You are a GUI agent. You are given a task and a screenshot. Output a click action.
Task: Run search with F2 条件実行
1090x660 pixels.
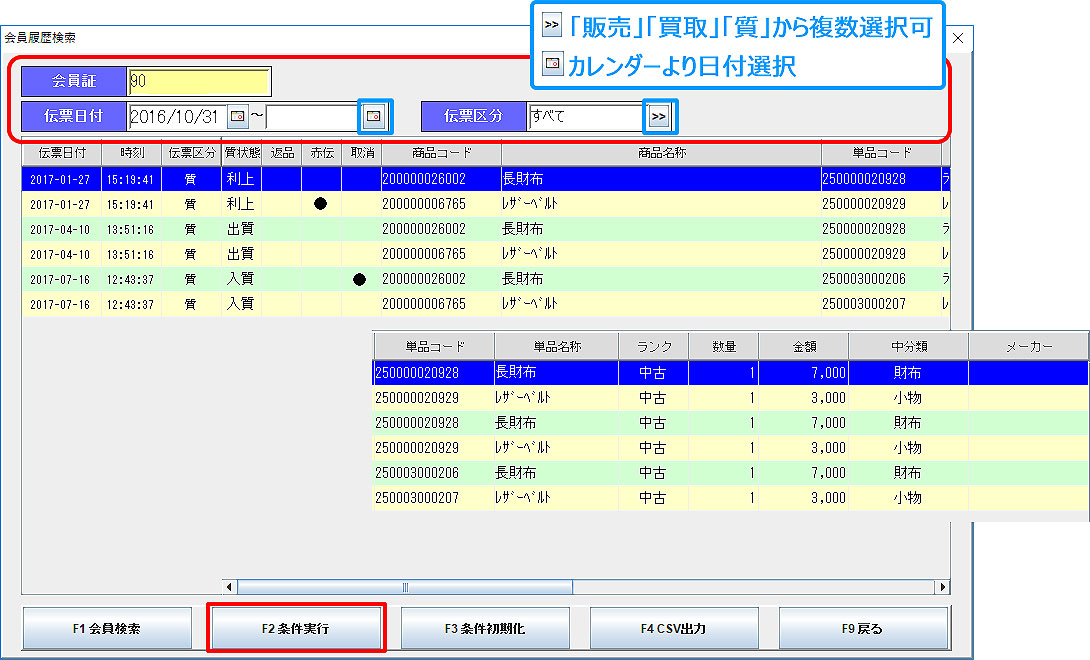coord(296,629)
